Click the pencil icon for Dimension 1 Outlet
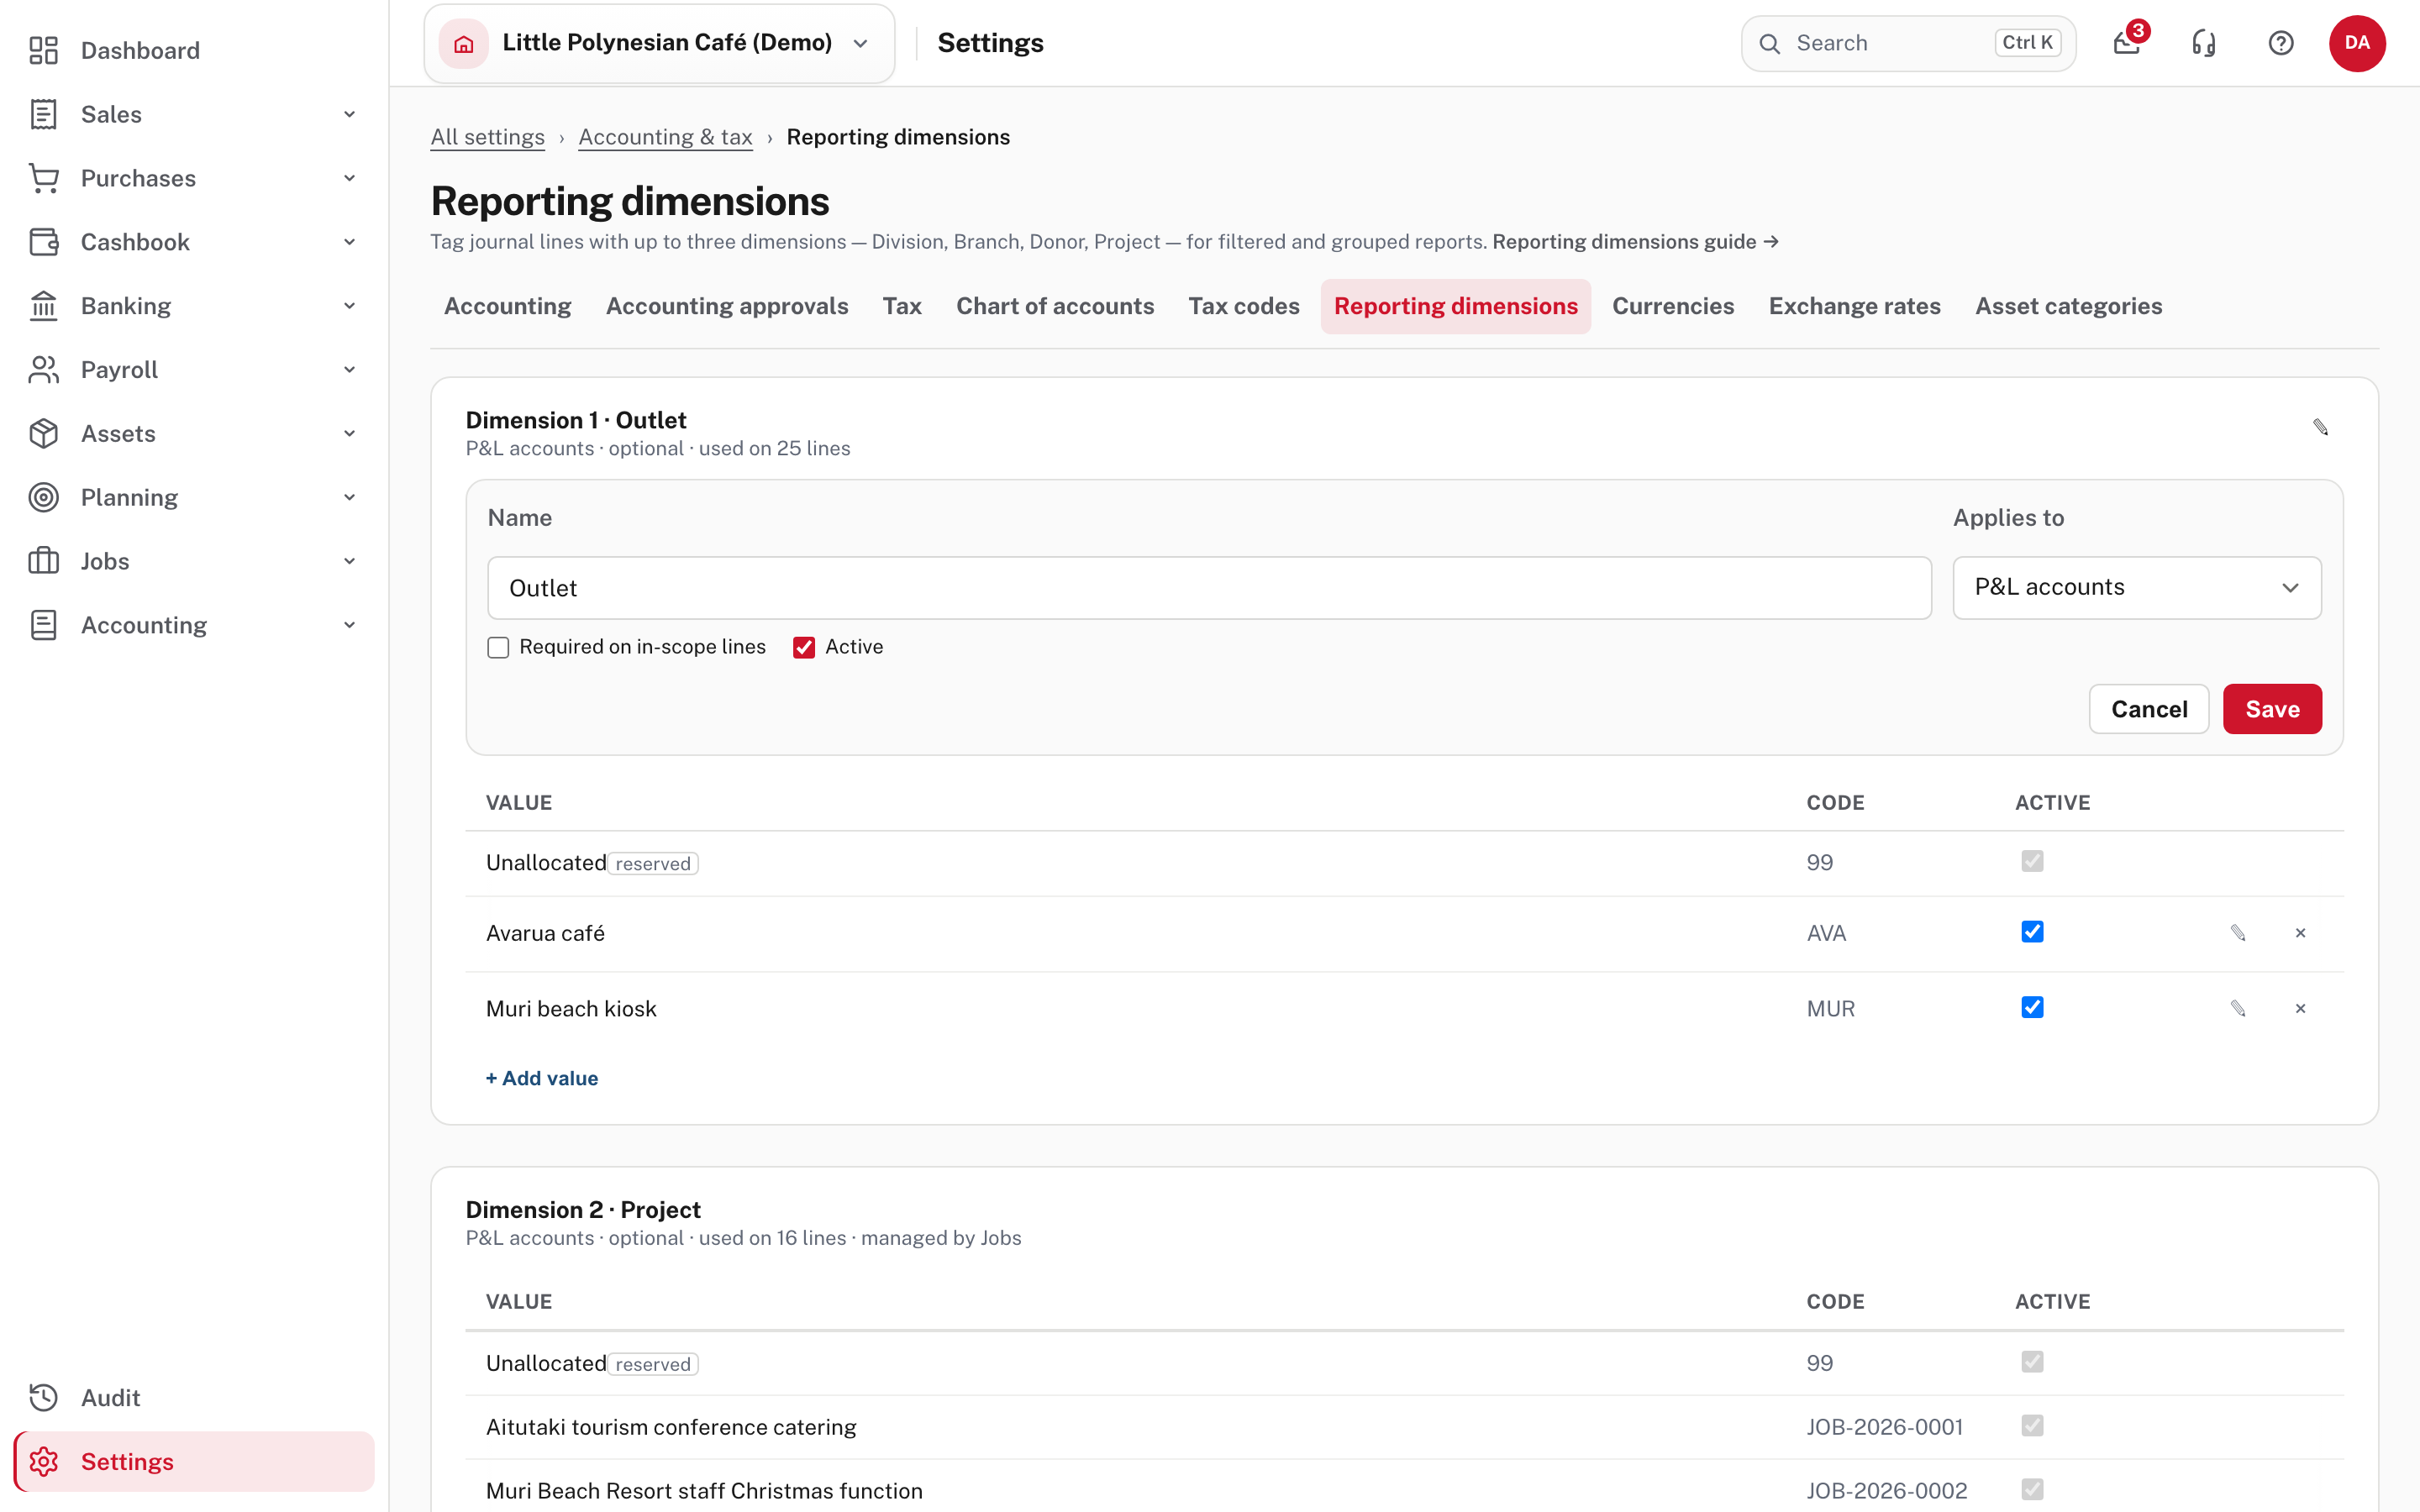The width and height of the screenshot is (2420, 1512). (2320, 427)
